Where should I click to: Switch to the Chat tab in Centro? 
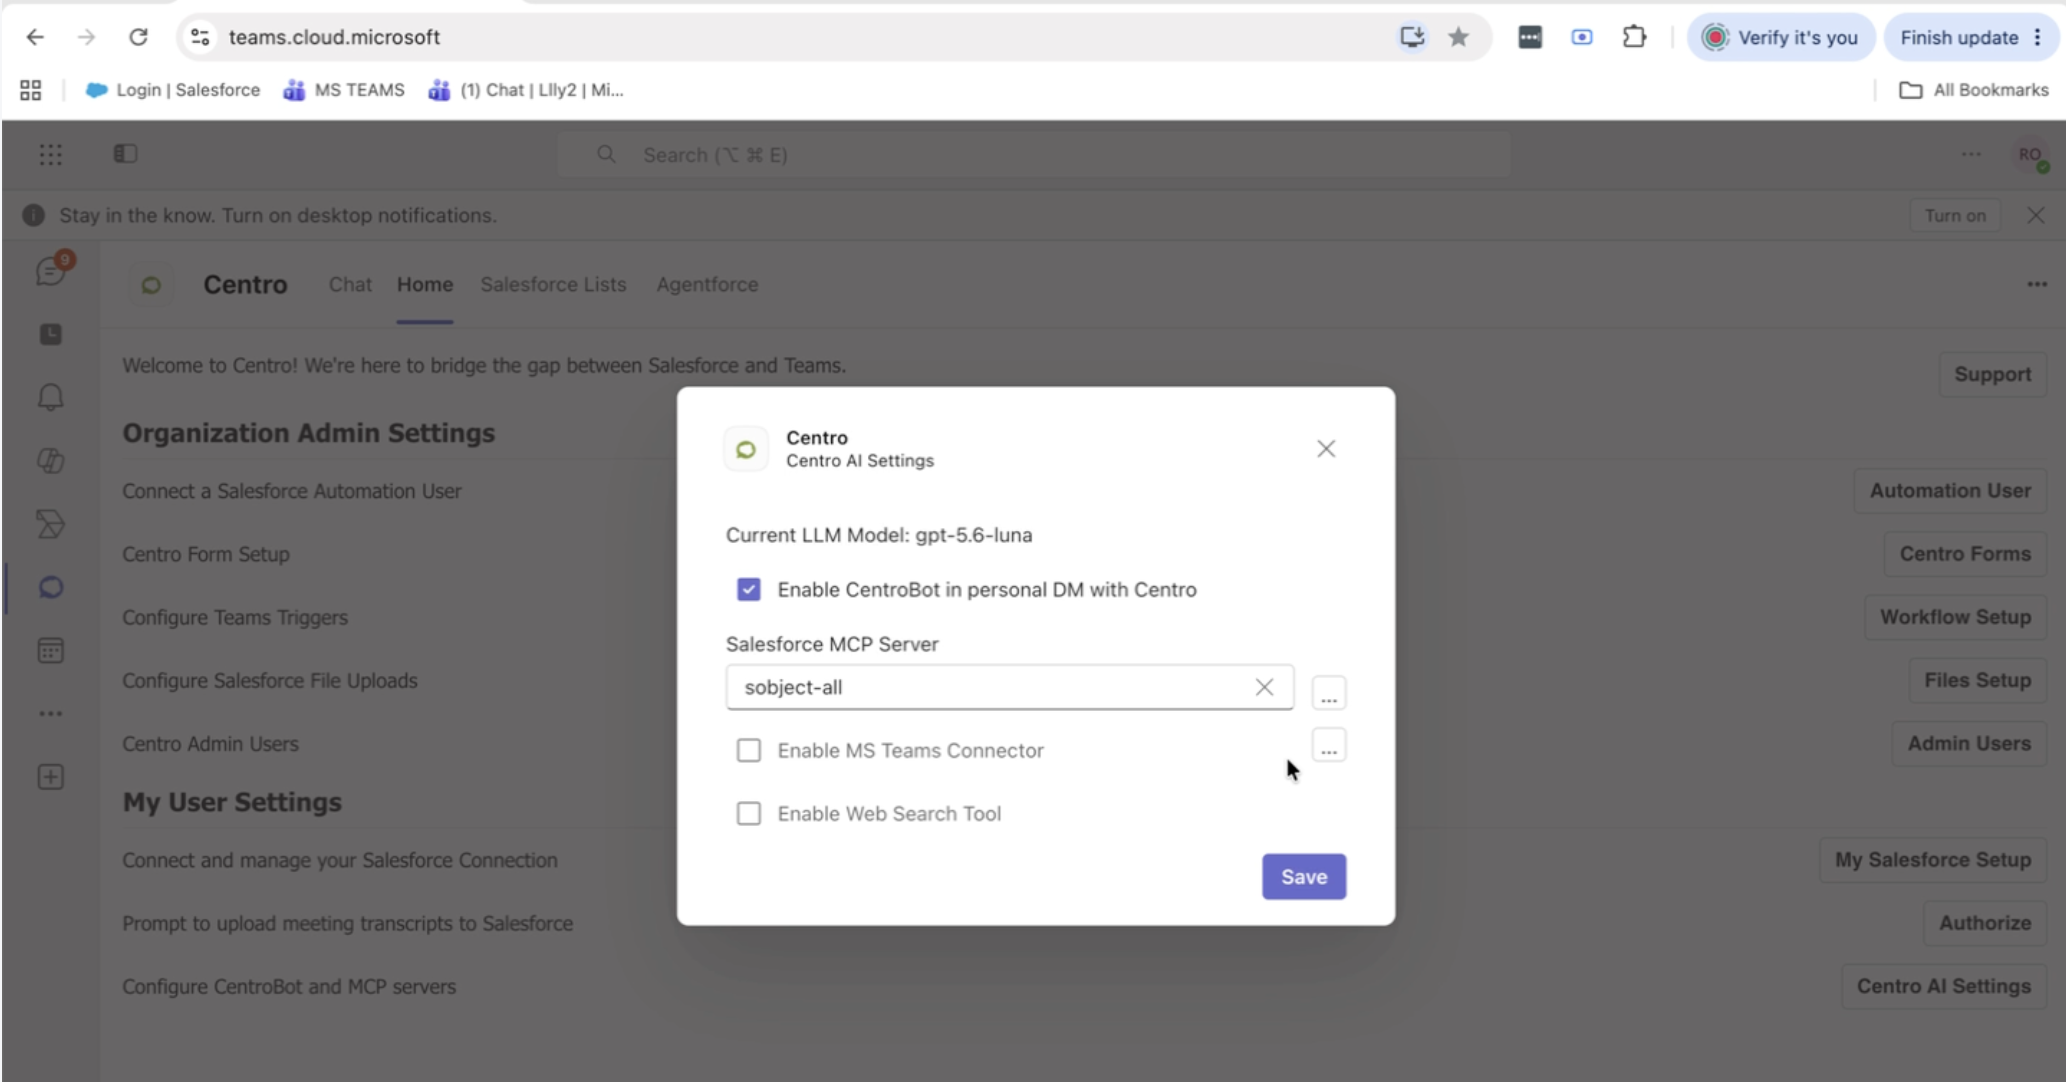(x=350, y=285)
